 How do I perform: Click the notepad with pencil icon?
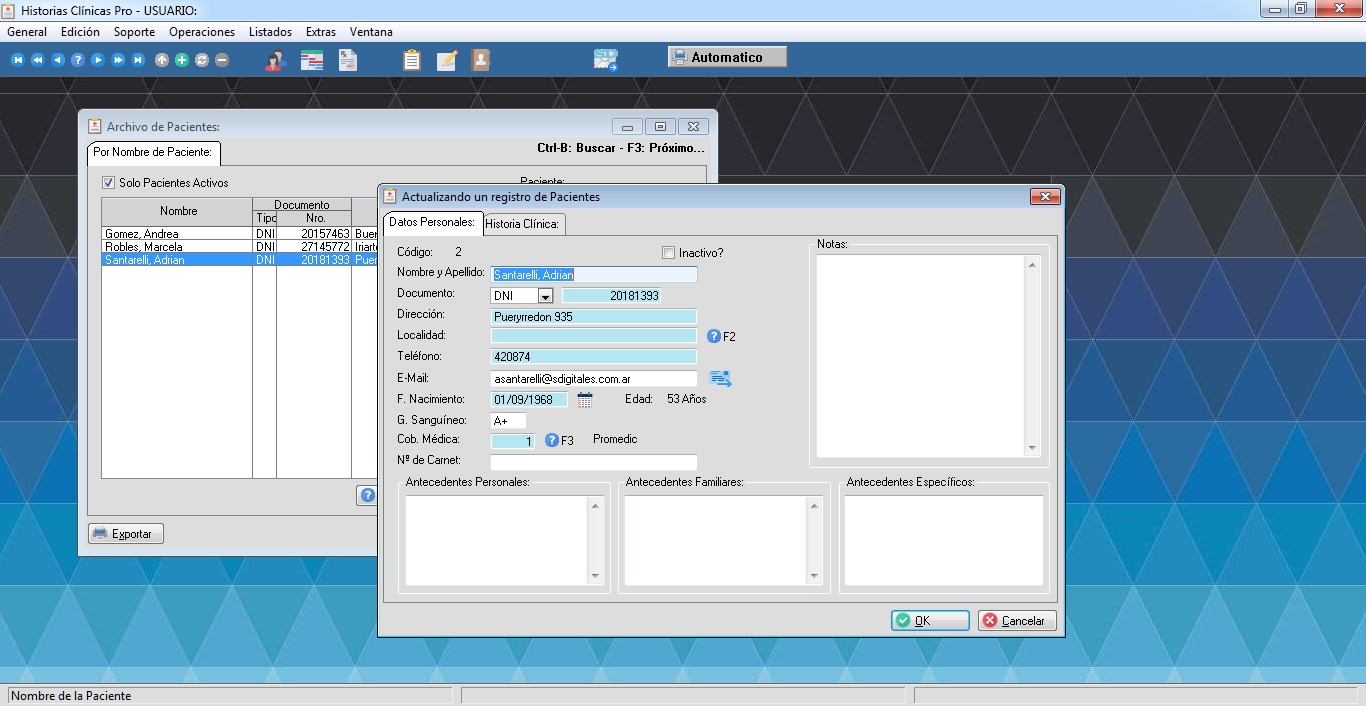pos(447,60)
